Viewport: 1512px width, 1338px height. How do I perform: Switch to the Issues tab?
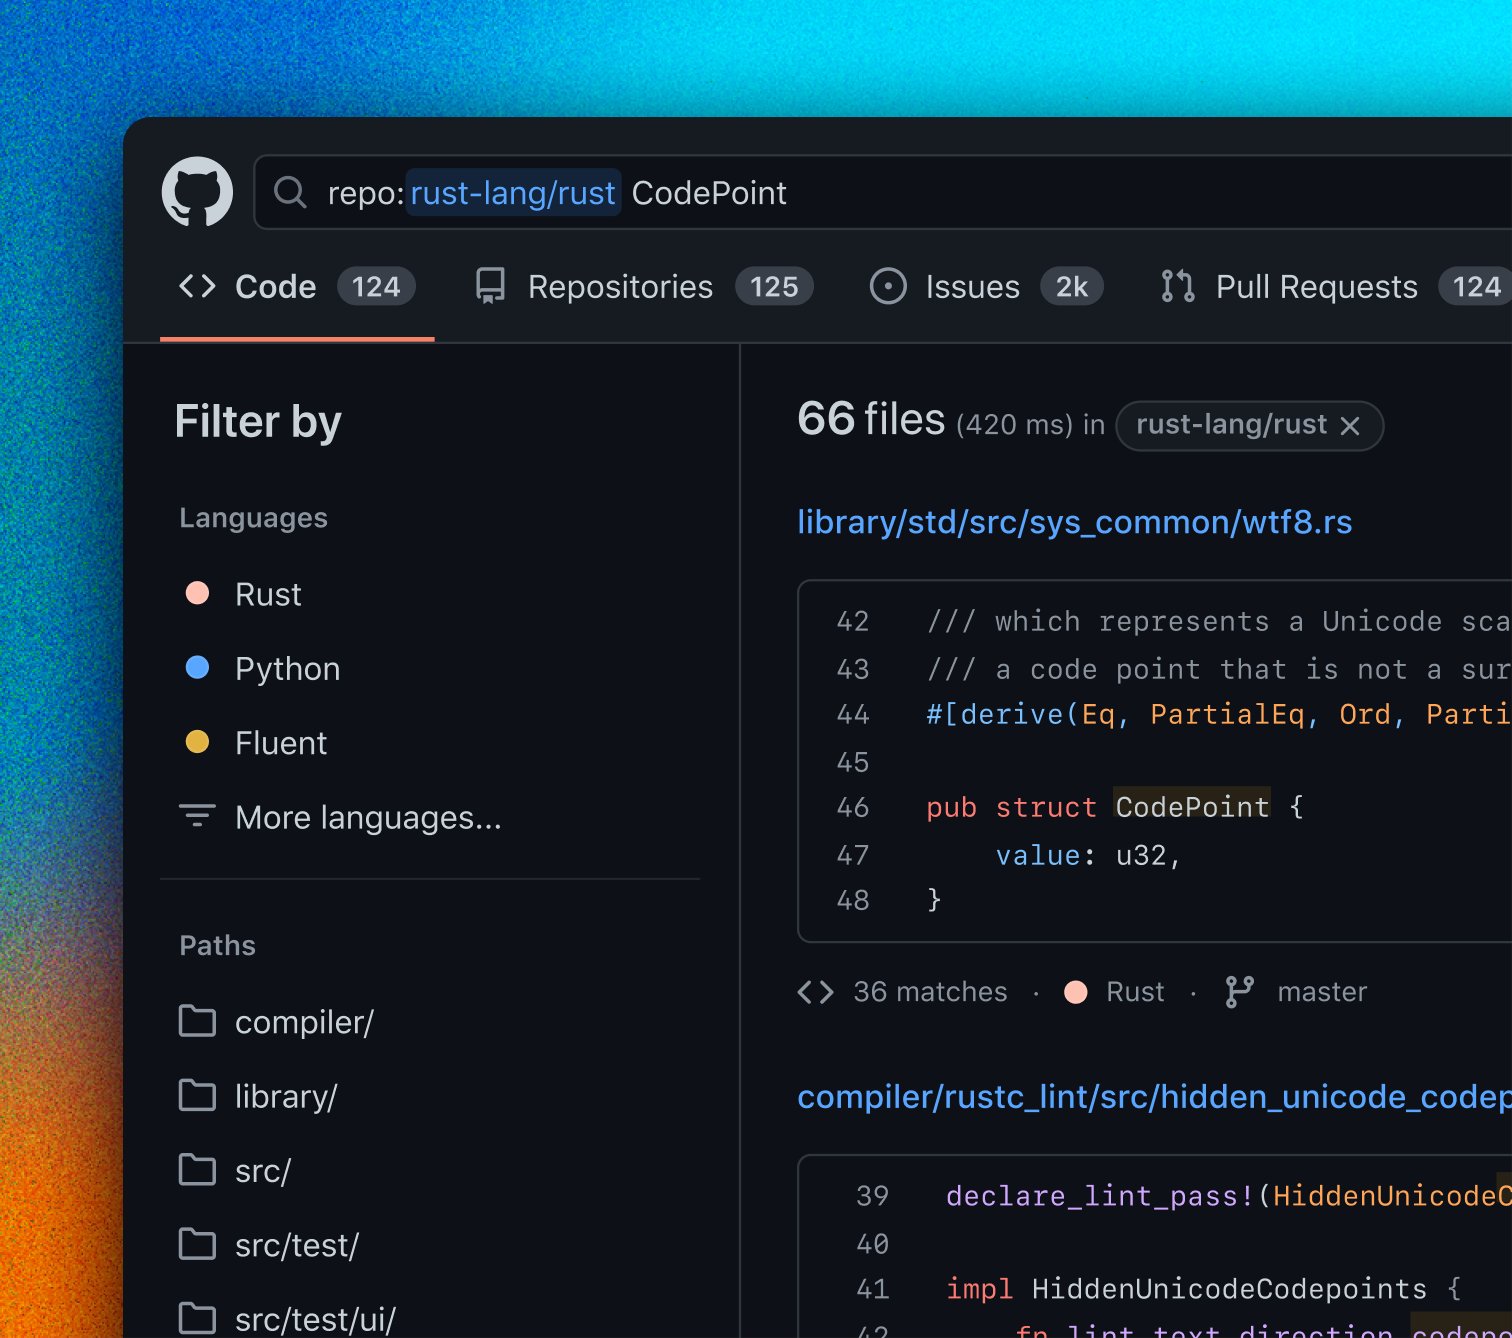tap(986, 287)
